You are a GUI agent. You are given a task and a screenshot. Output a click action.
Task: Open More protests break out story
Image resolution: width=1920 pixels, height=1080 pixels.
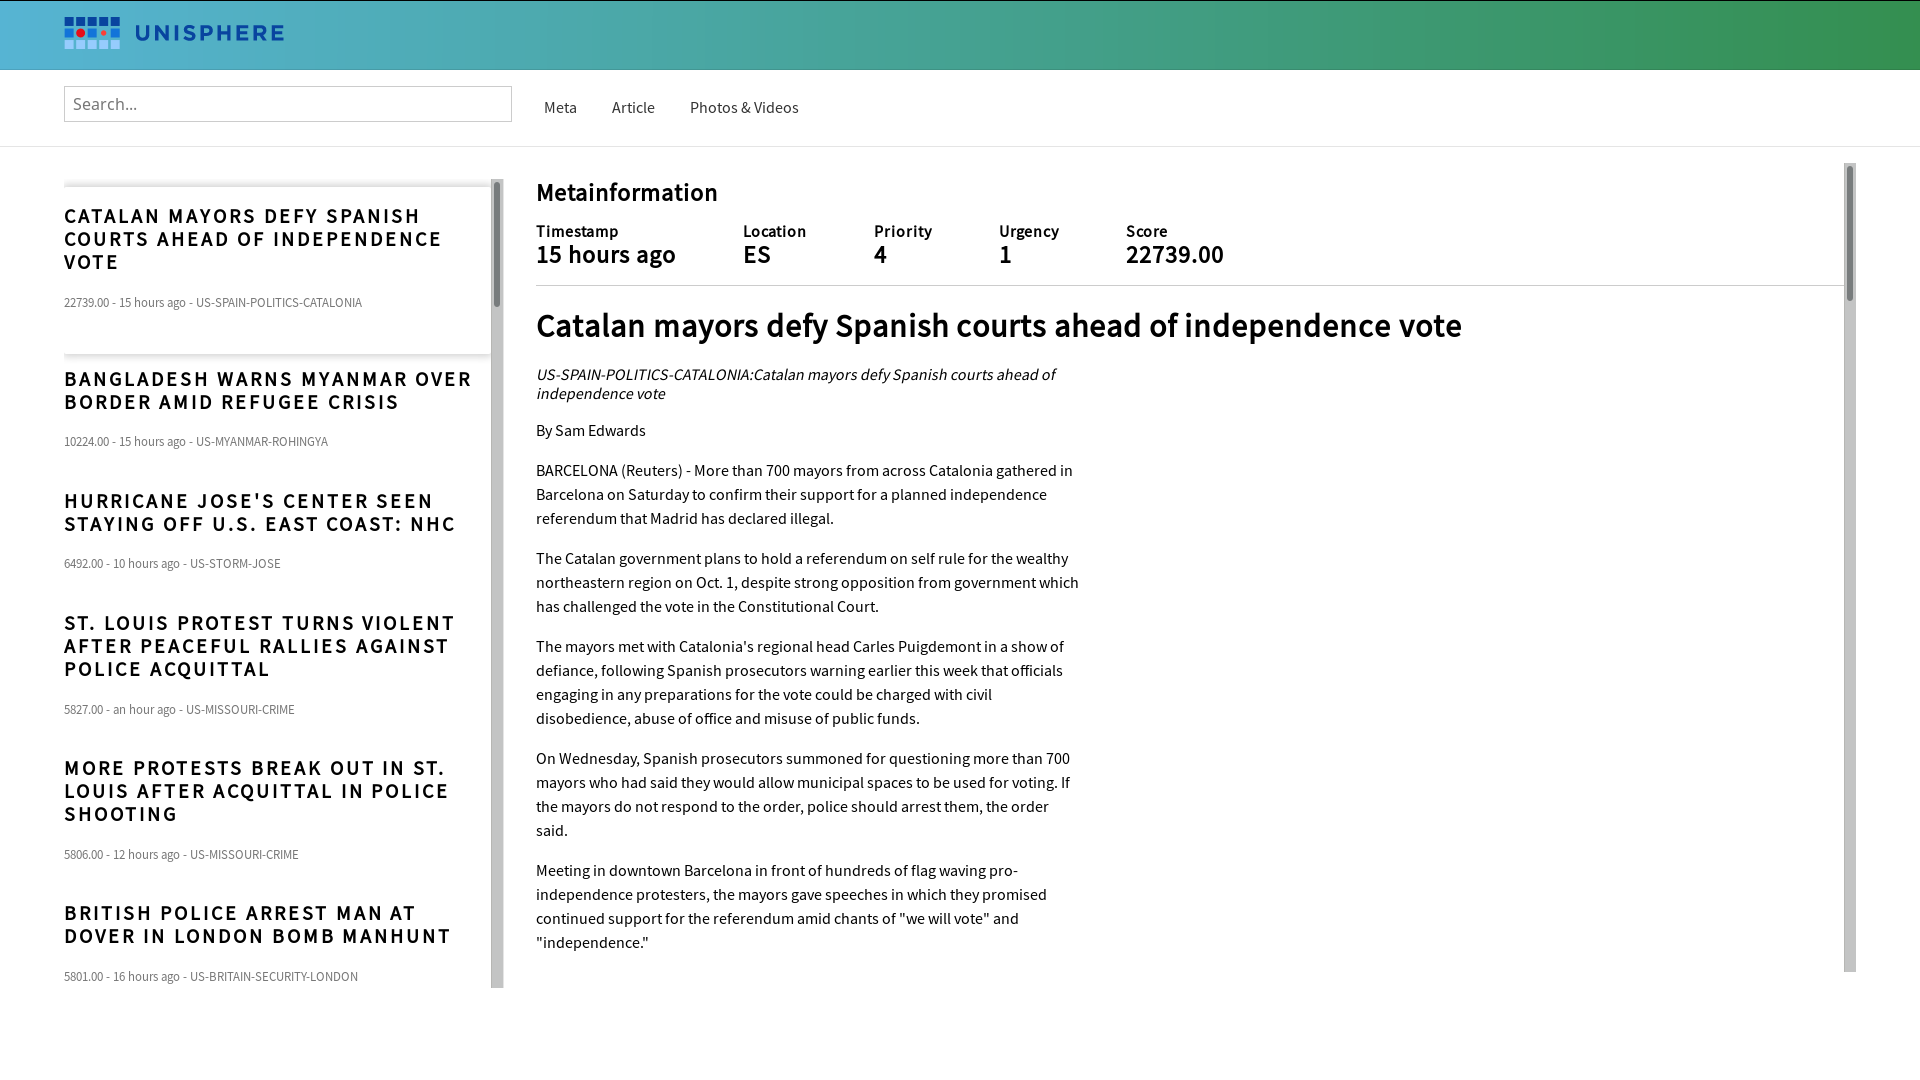pos(257,791)
